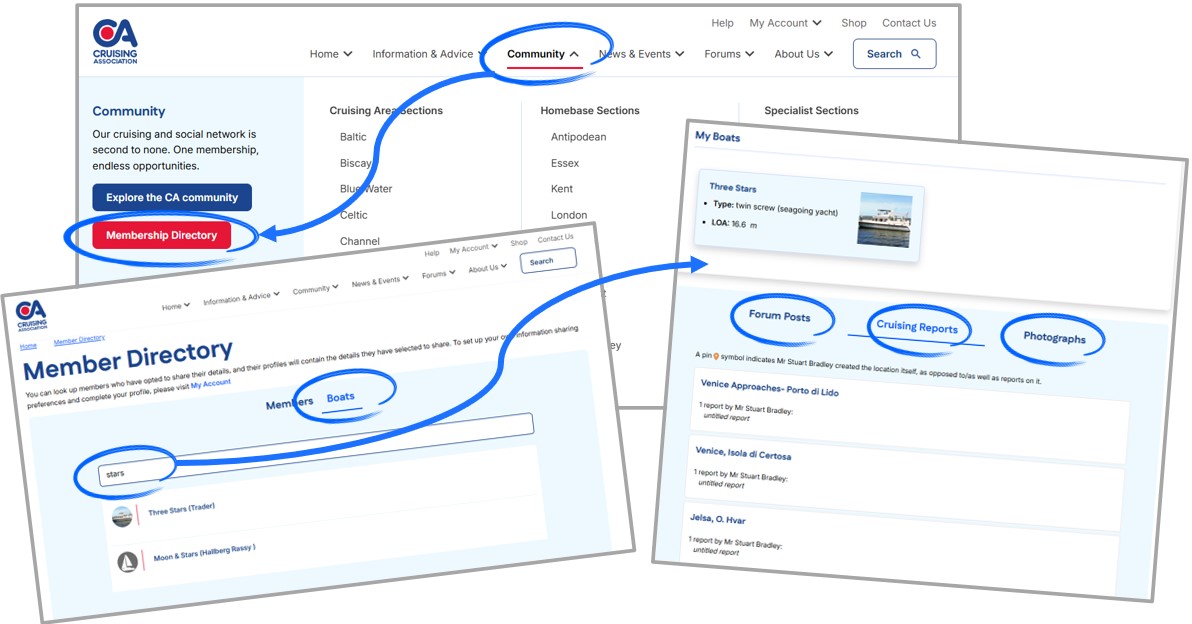The image size is (1192, 624).
Task: Choose Essex under Homebase Sections
Action: [x=565, y=163]
